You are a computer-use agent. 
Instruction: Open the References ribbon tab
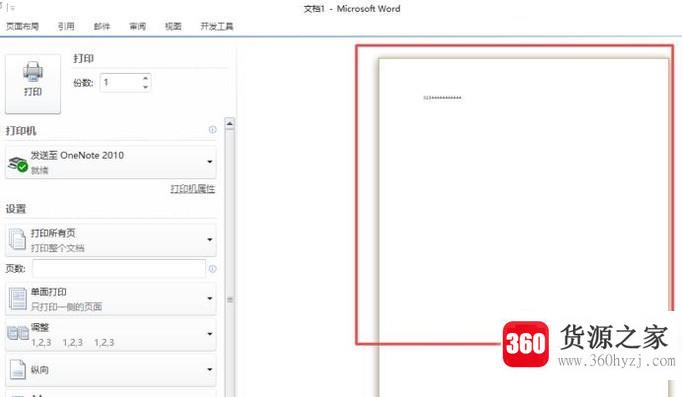coord(66,27)
